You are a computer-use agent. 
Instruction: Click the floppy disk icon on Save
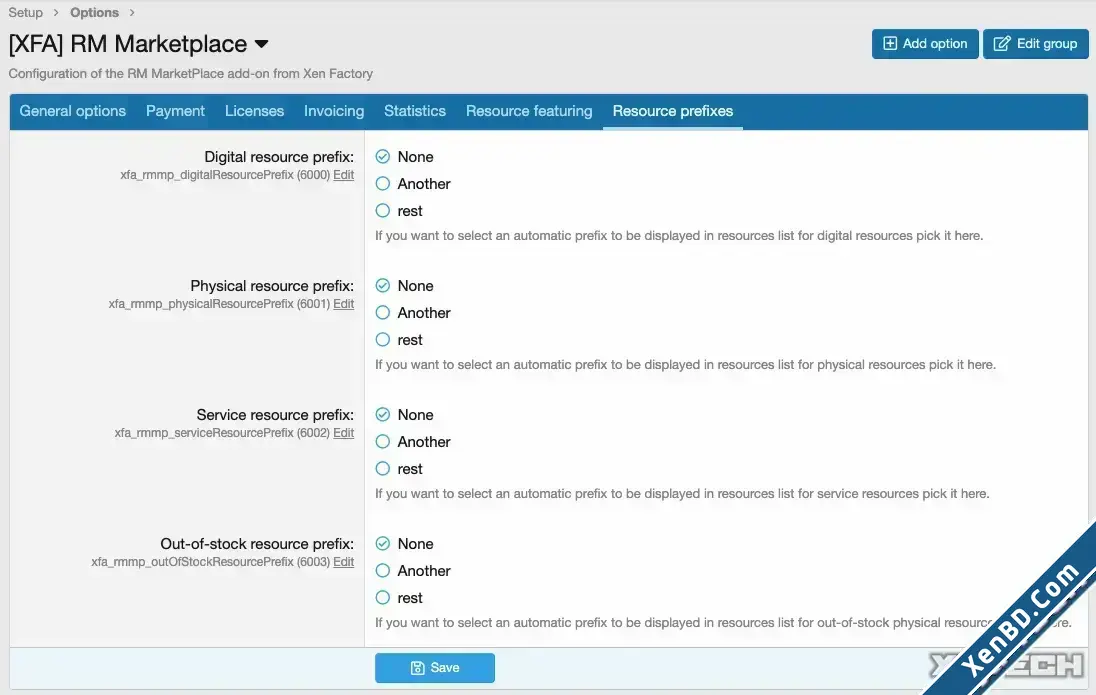click(x=417, y=668)
